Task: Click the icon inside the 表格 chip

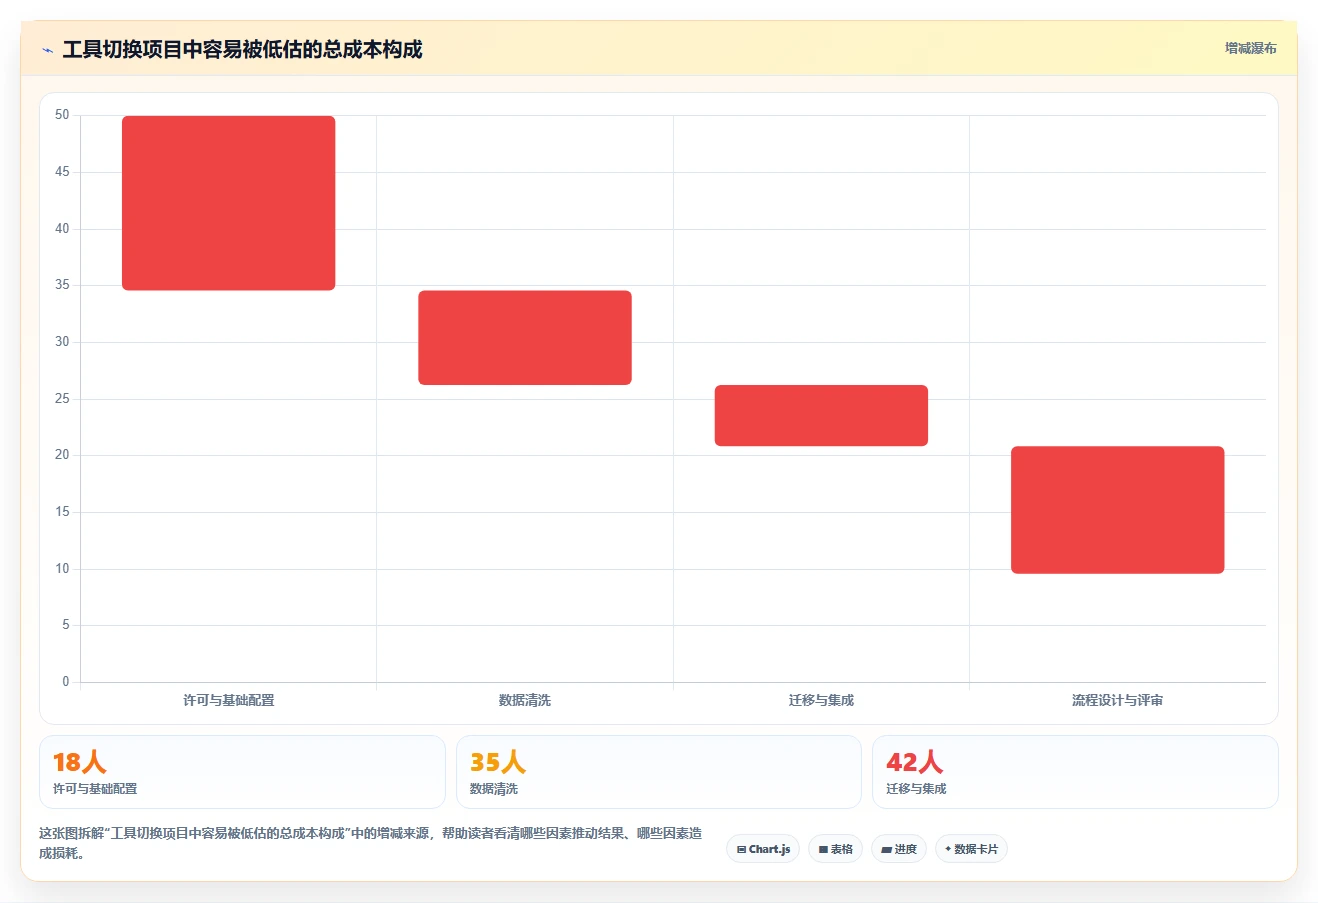Action: coord(823,849)
